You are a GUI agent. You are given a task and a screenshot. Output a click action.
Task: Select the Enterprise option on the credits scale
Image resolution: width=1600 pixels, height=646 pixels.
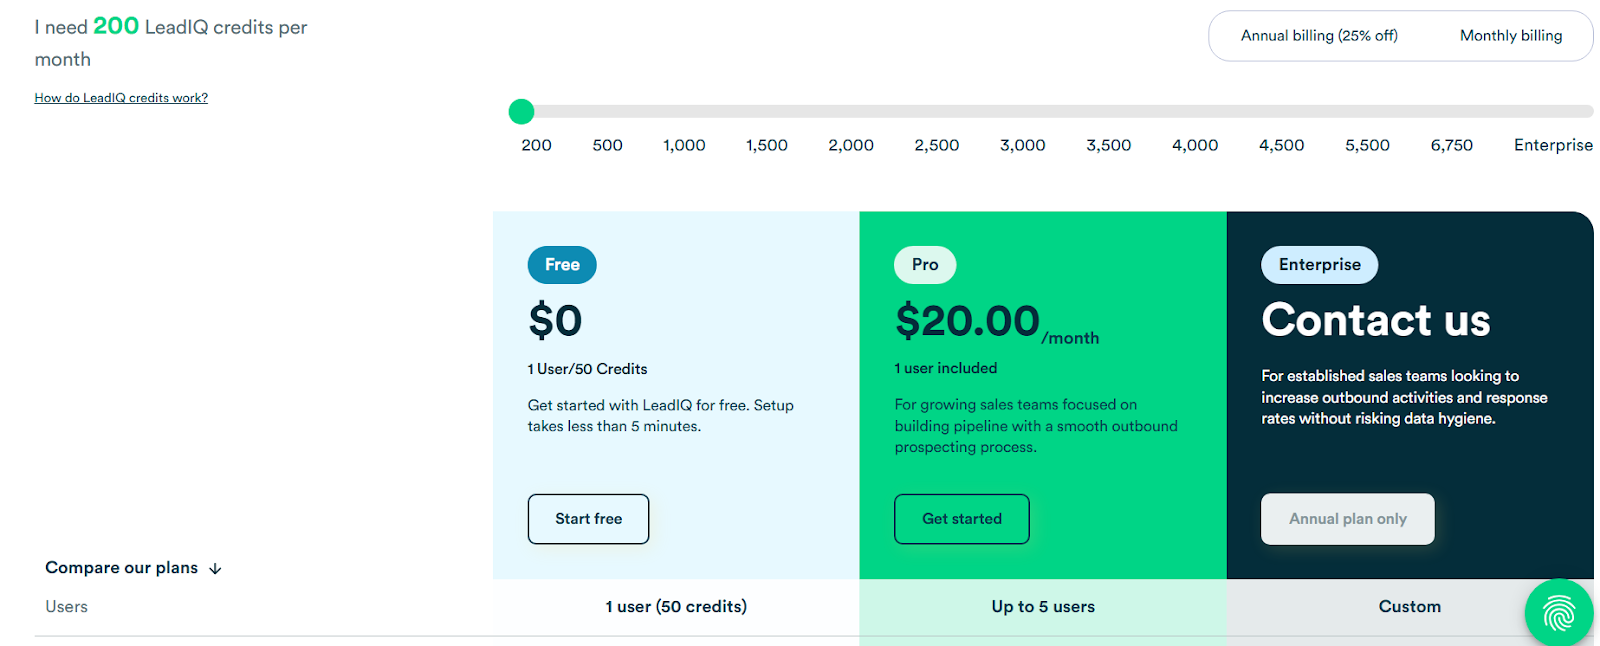click(1553, 145)
